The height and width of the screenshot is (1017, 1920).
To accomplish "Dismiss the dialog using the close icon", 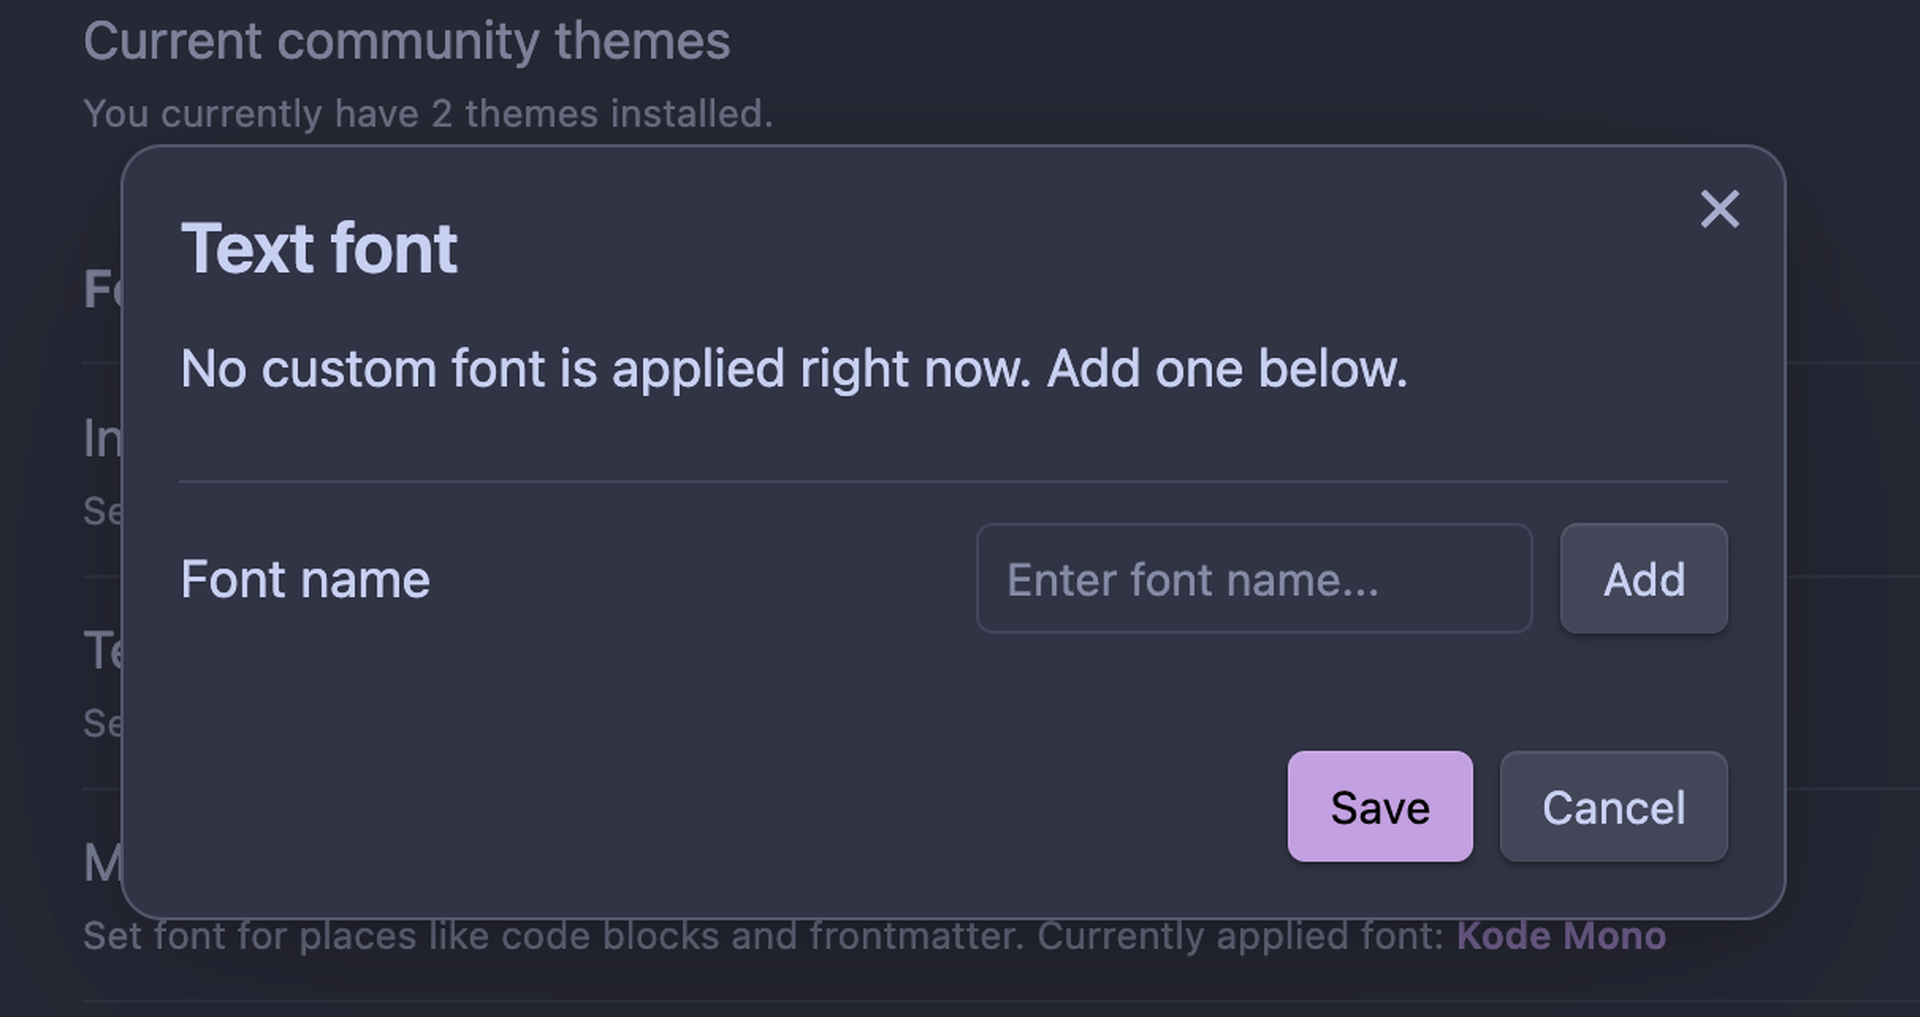I will [1721, 209].
